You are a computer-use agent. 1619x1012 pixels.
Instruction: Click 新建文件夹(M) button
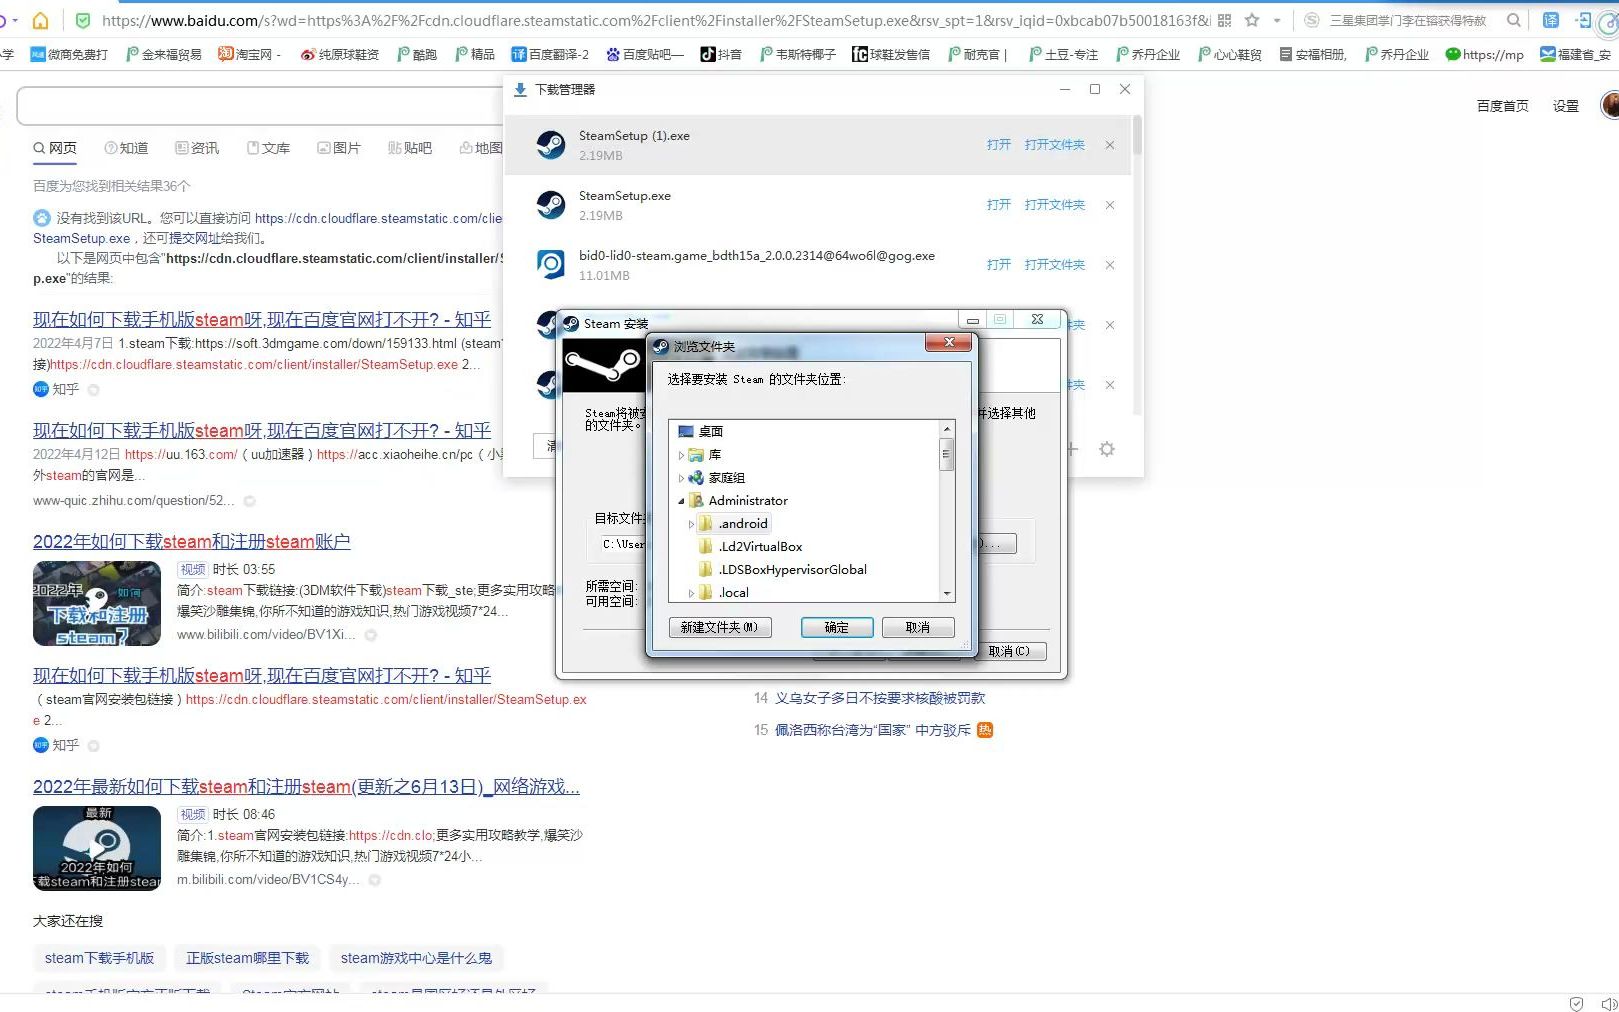pyautogui.click(x=719, y=628)
